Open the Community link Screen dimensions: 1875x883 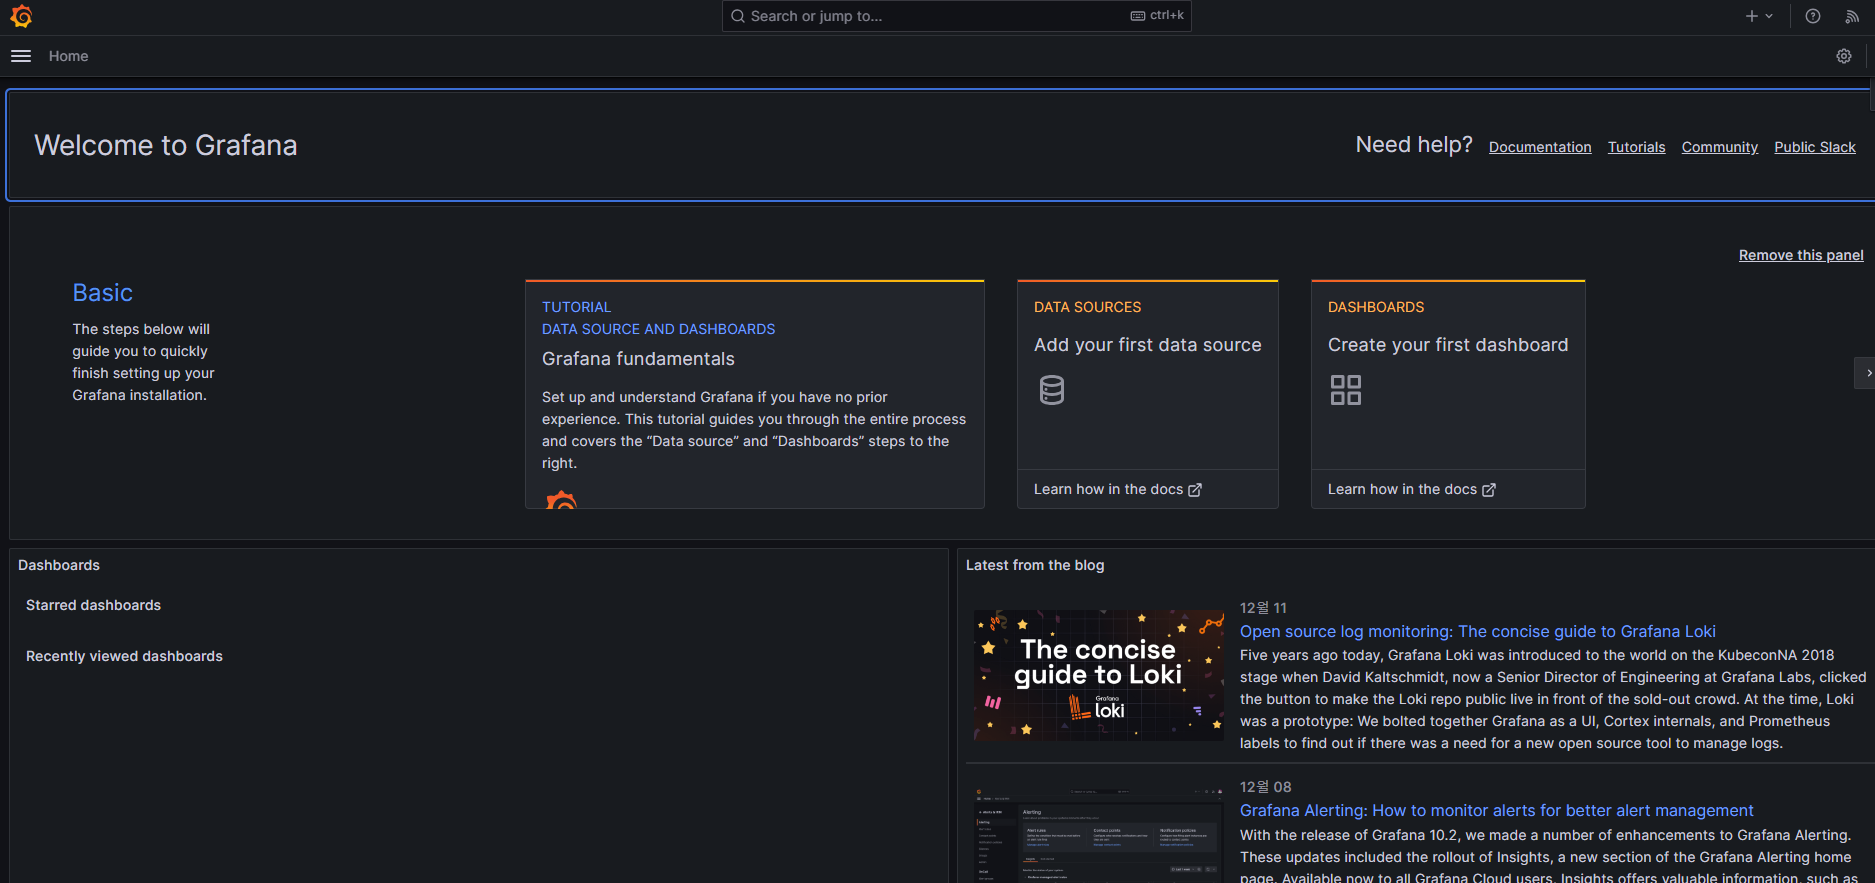1719,147
